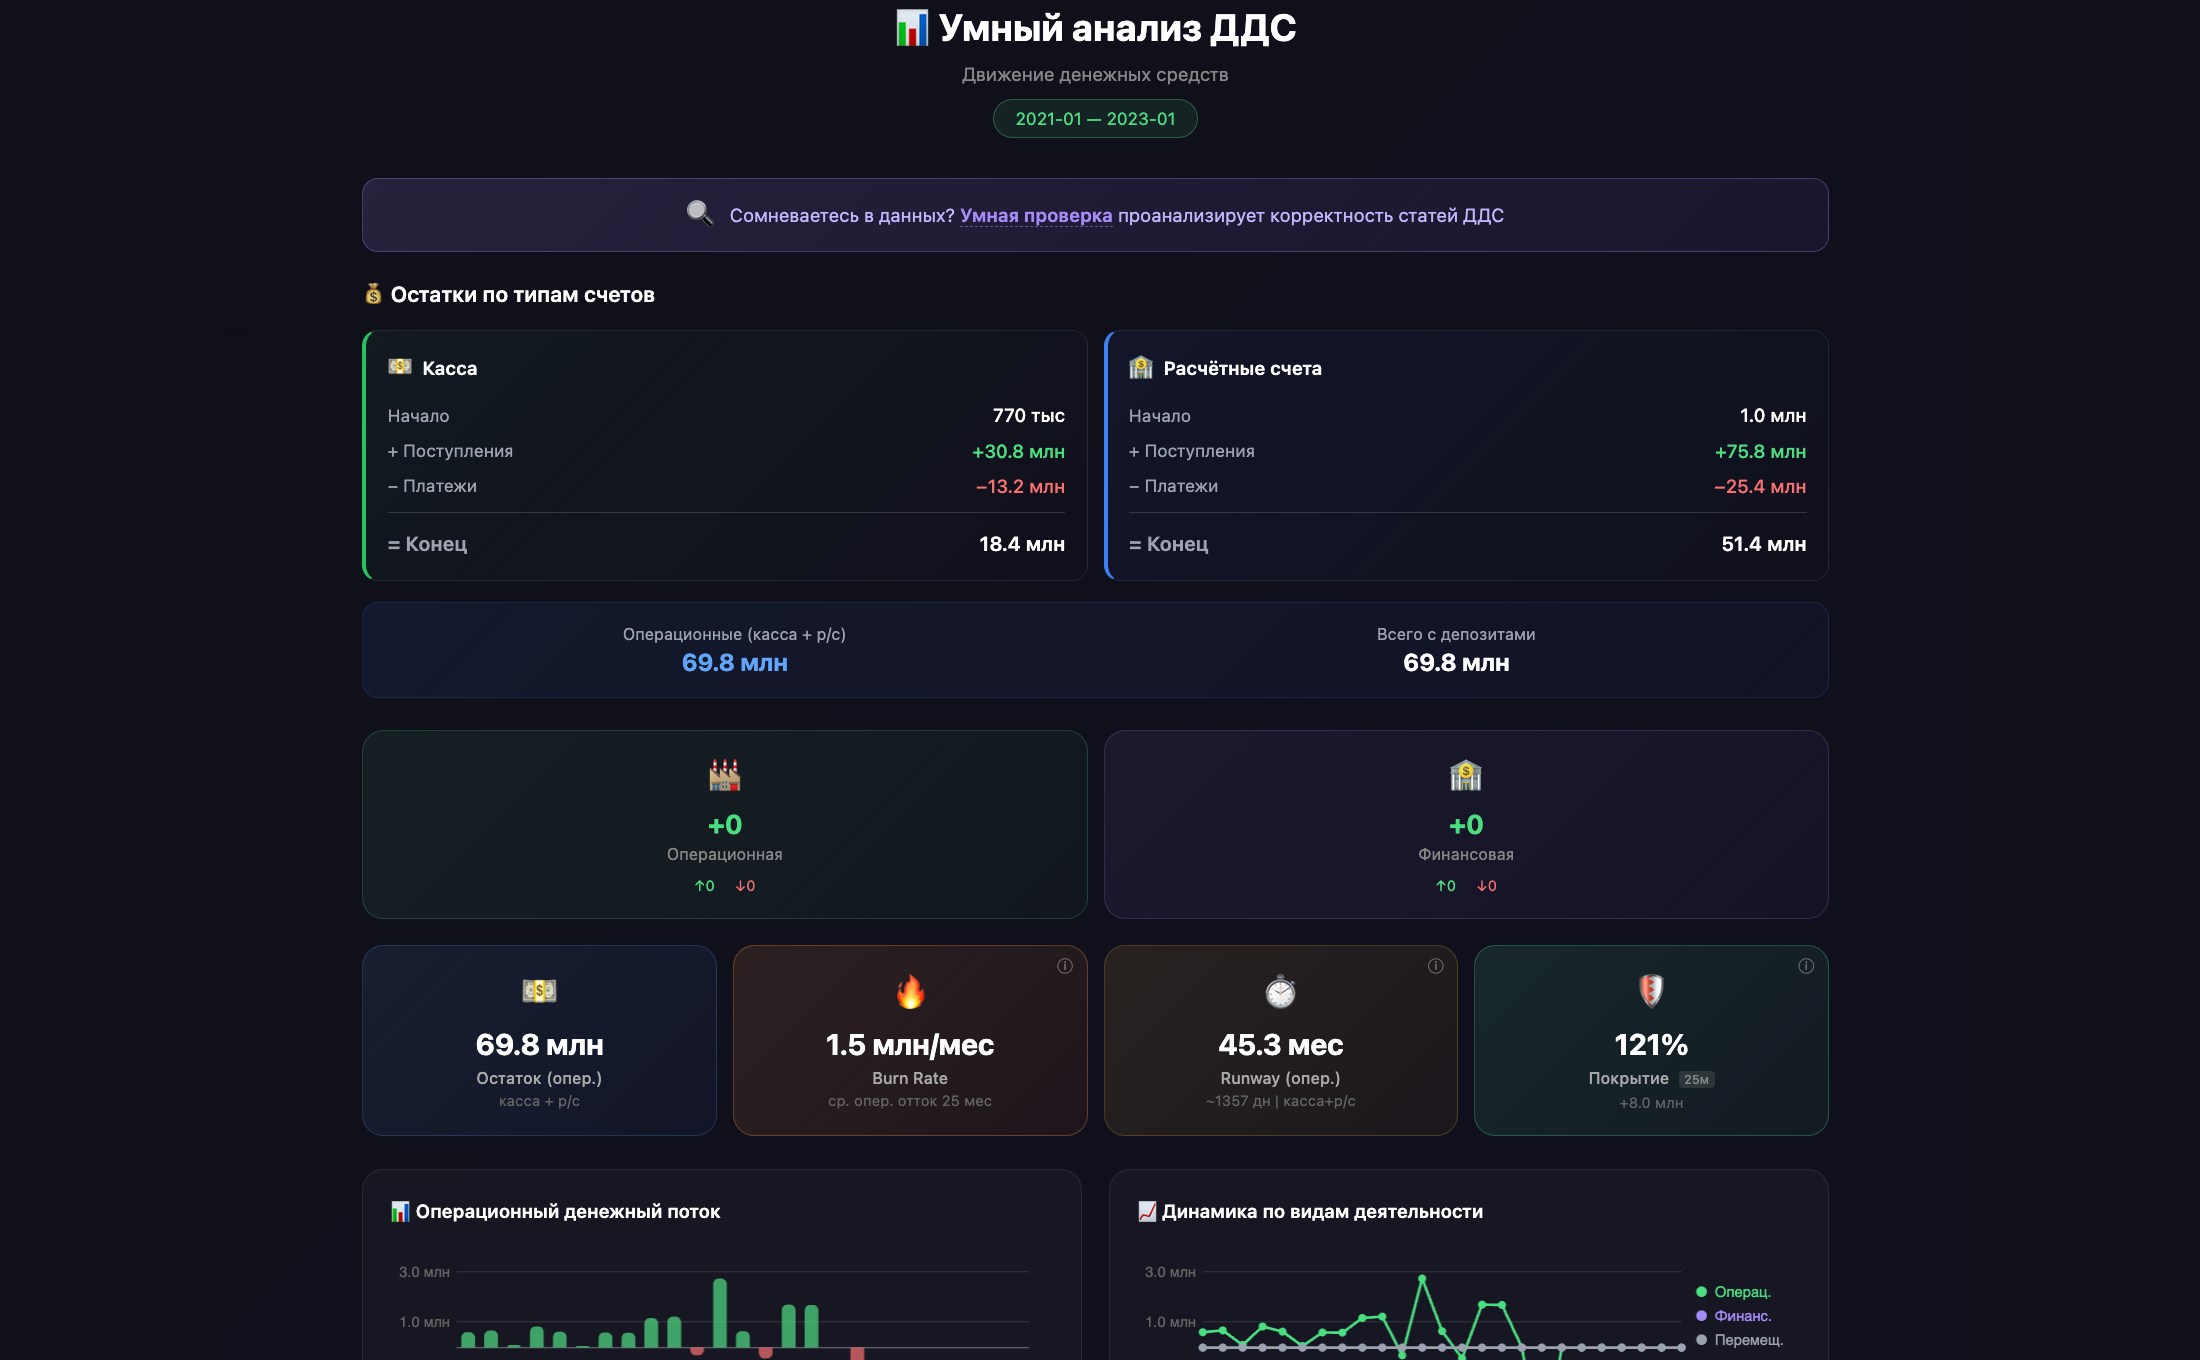Image resolution: width=2200 pixels, height=1360 pixels.
Task: Toggle Операц. series in chart legend
Action: (x=1741, y=1292)
